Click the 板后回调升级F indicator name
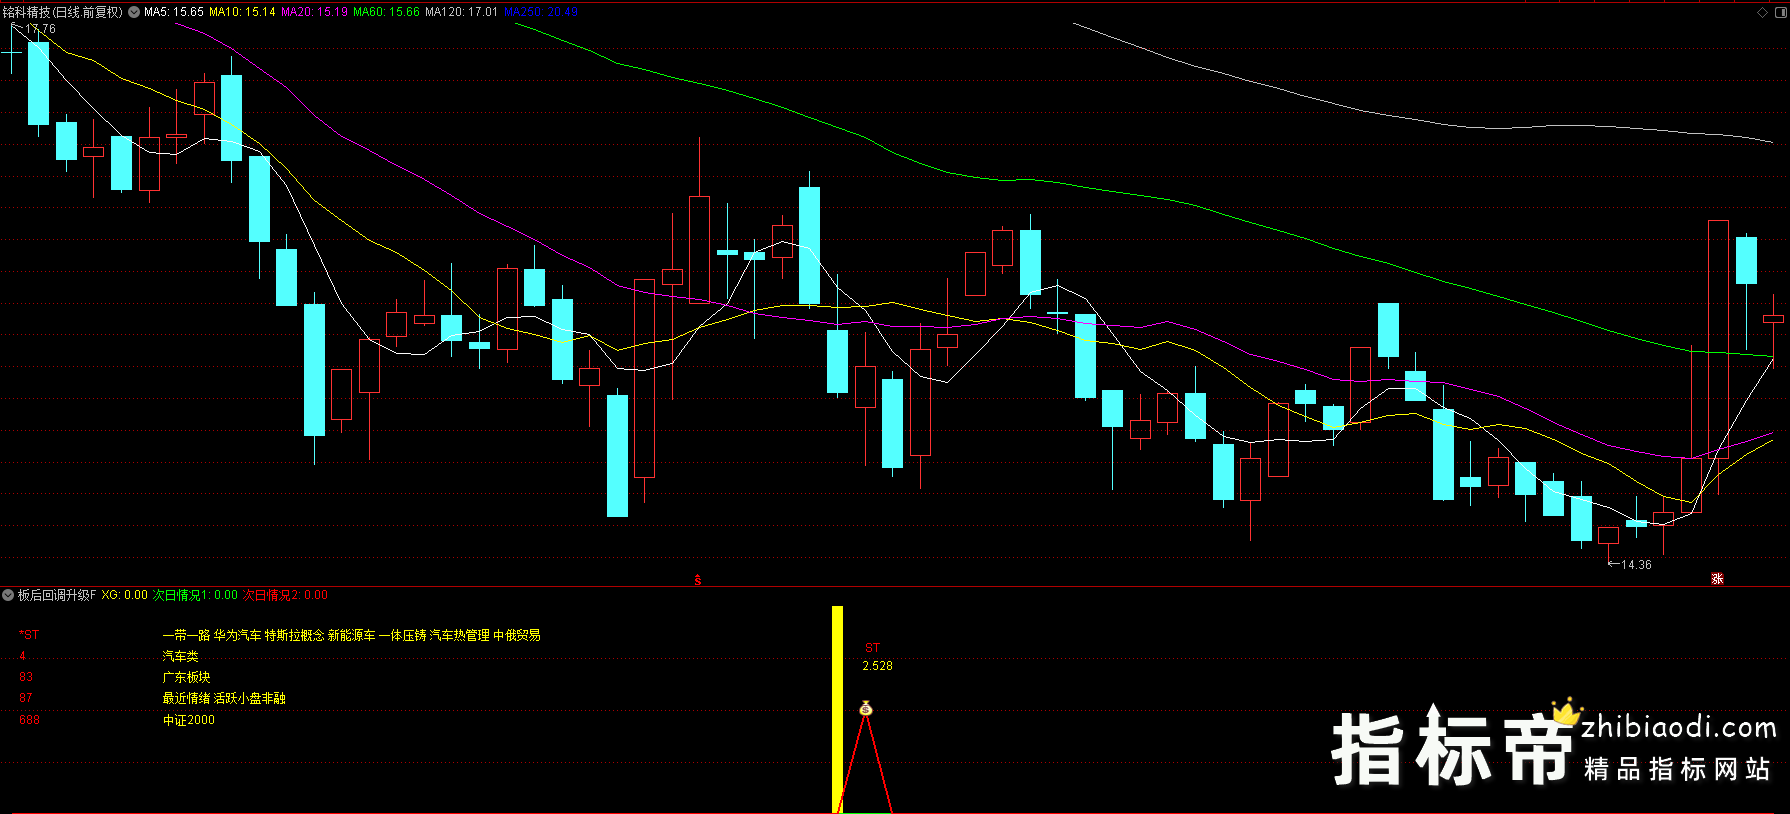This screenshot has width=1790, height=814. click(57, 595)
